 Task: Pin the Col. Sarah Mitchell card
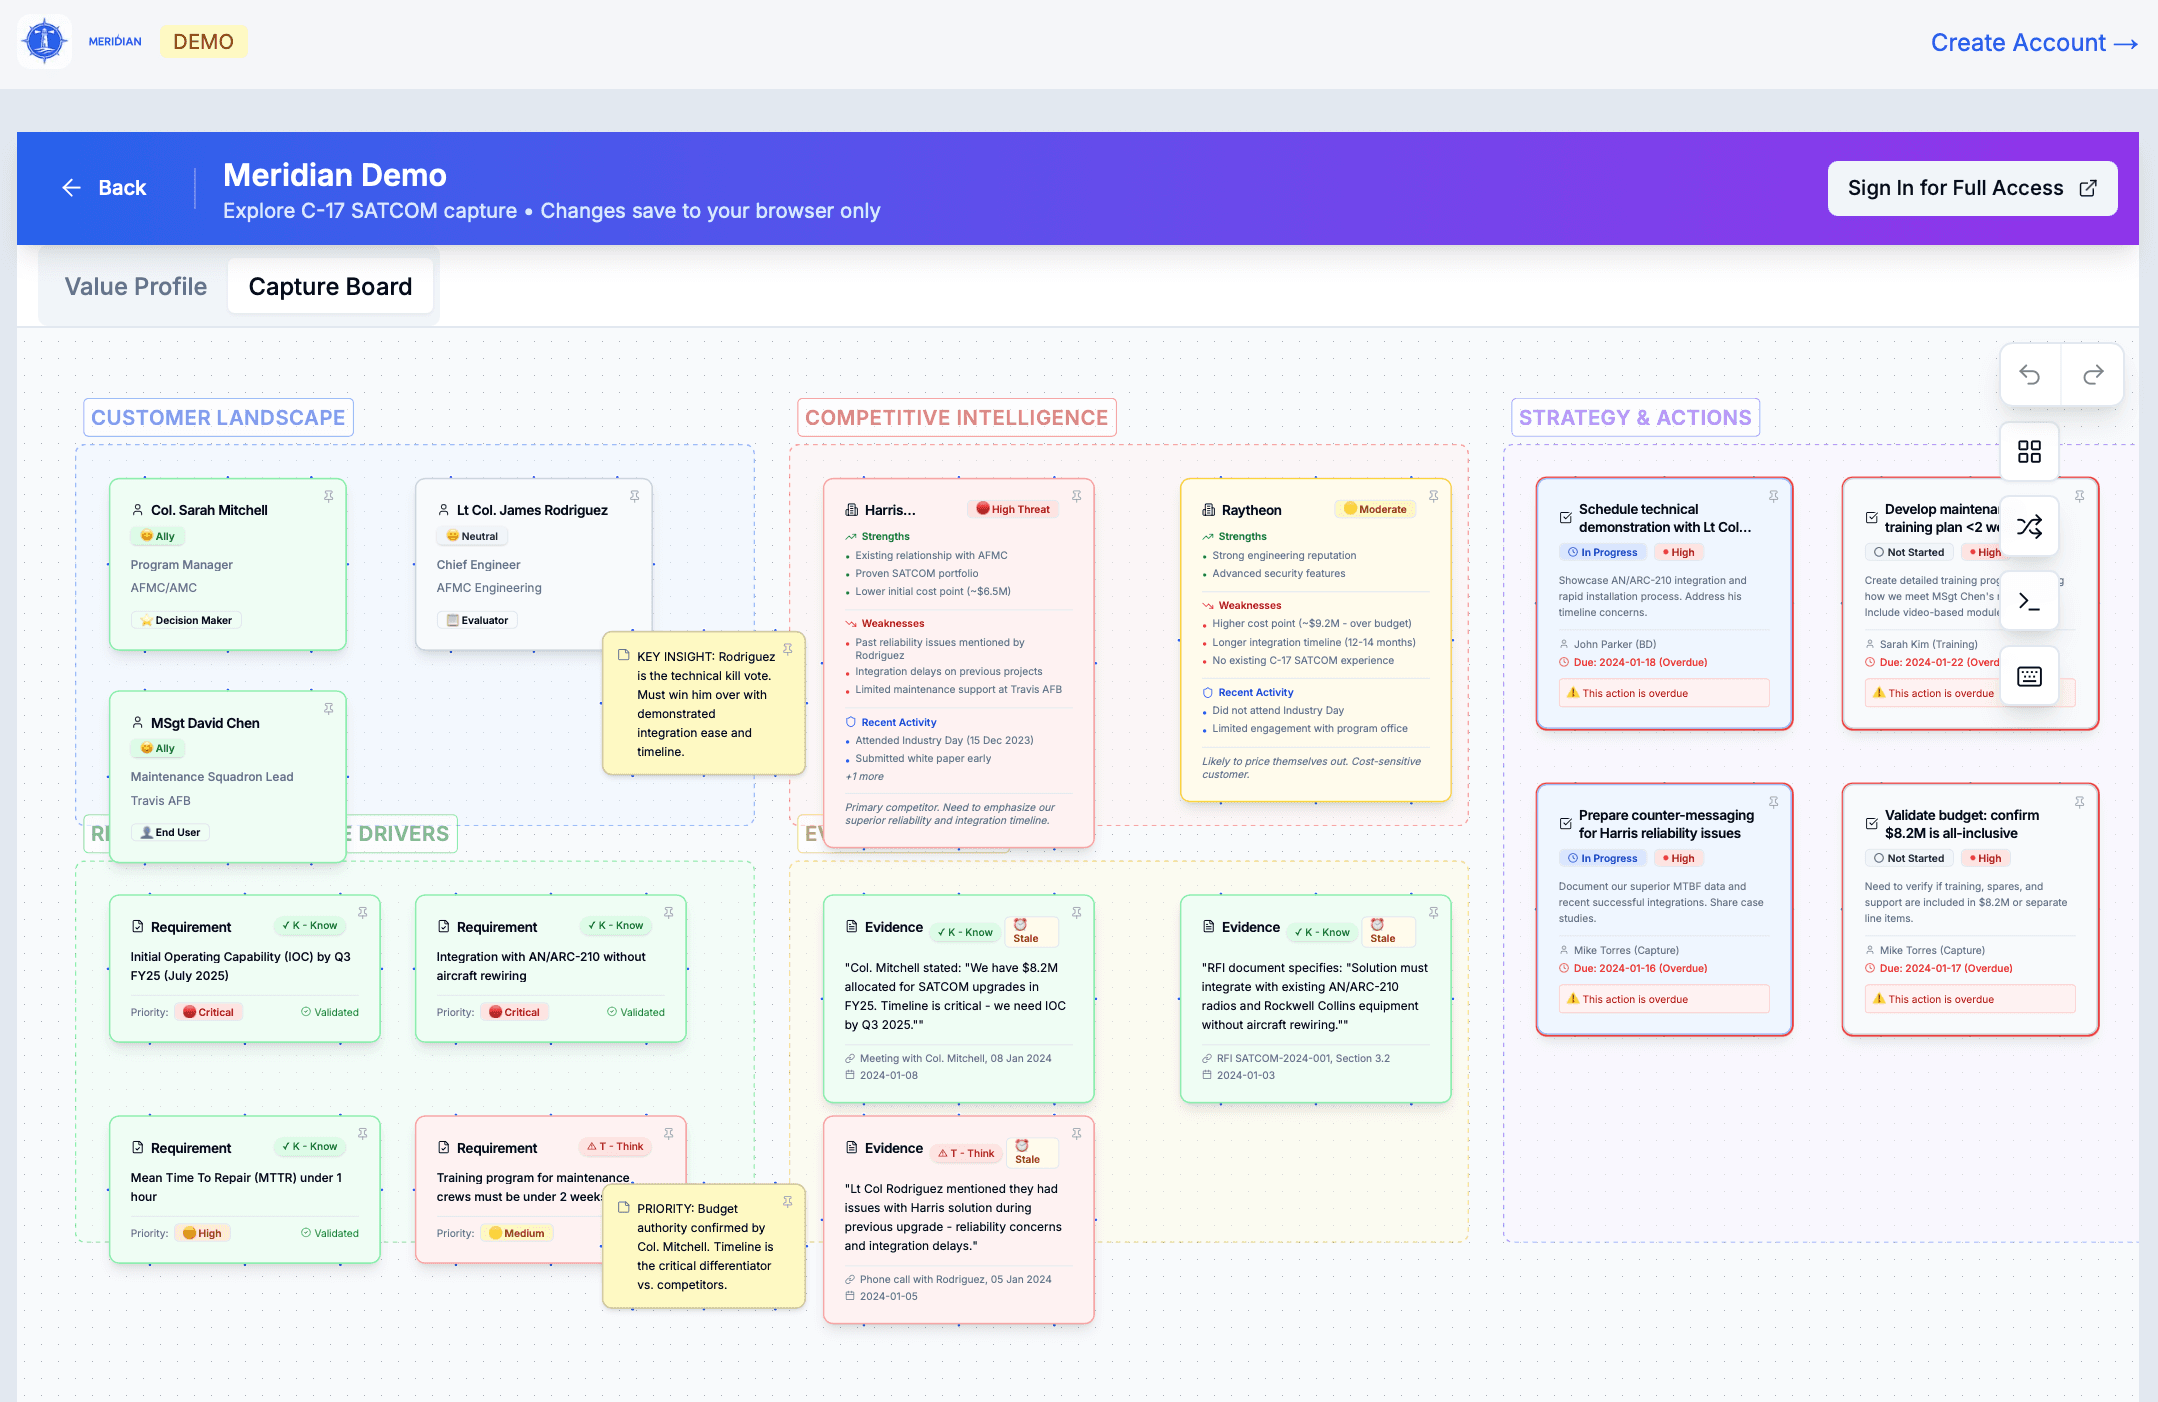tap(328, 496)
